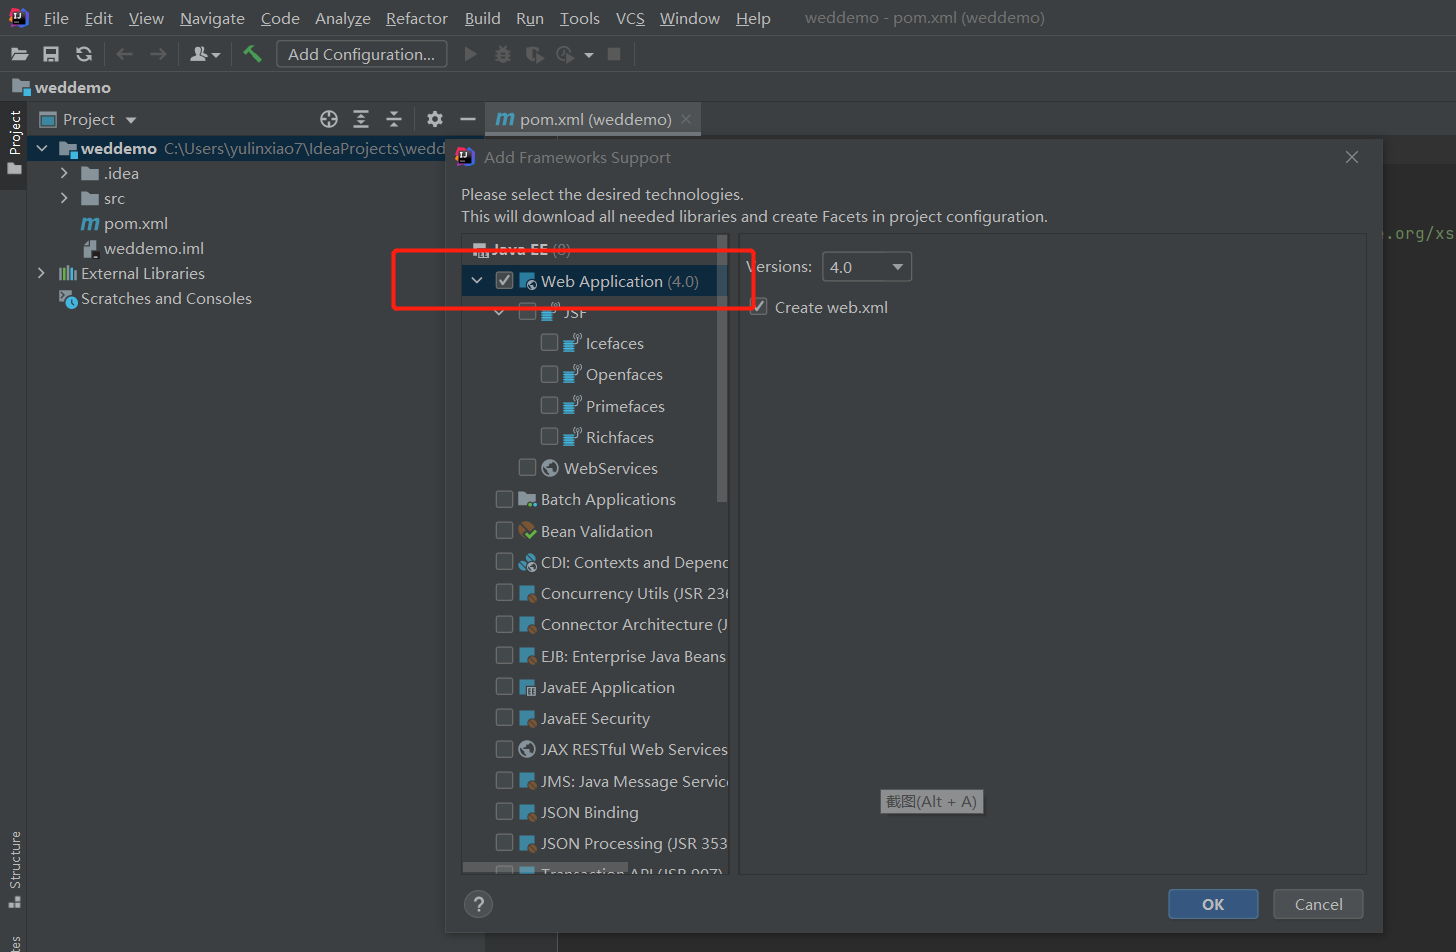The image size is (1456, 952).
Task: Select the JavaEE Security row
Action: pyautogui.click(x=594, y=718)
